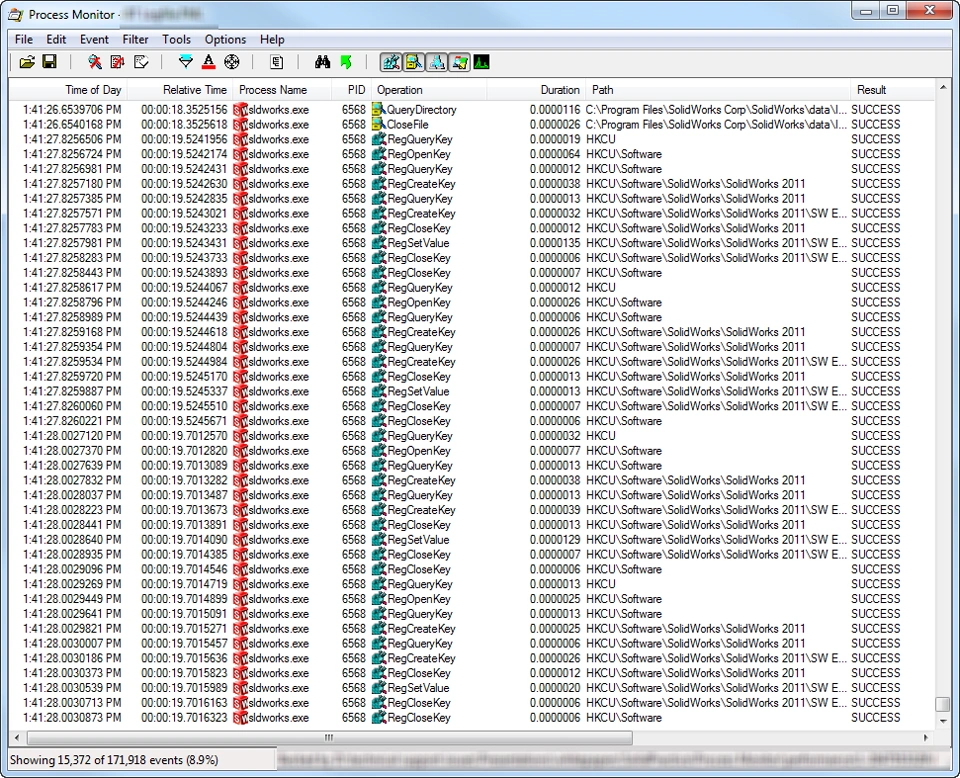Screen dimensions: 960x778
Task: Open the Help menu
Action: pos(272,39)
